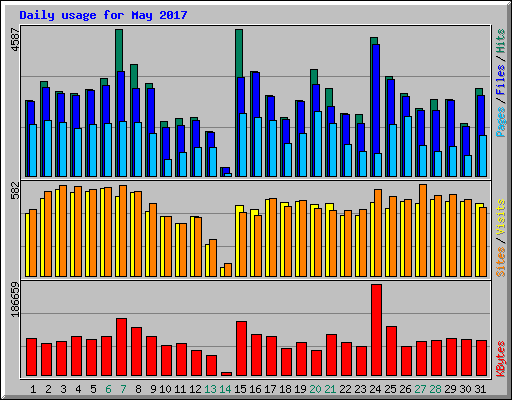Click the green Hits bar for day 15
The height and width of the screenshot is (400, 512).
click(239, 53)
